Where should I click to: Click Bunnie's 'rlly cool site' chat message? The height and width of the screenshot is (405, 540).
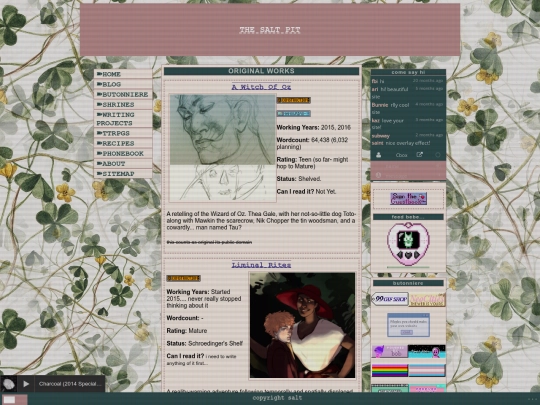point(390,108)
